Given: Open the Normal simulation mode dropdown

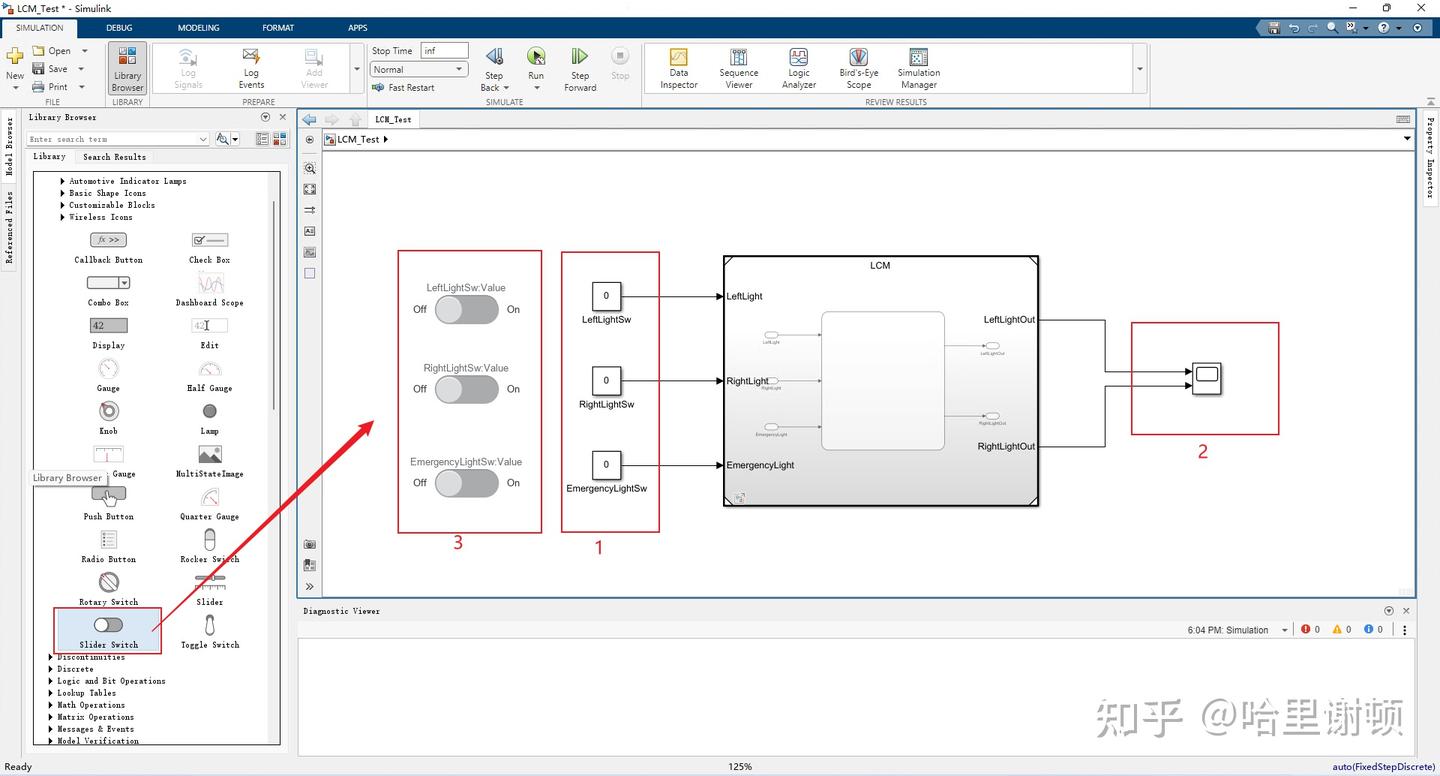Looking at the screenshot, I should point(419,70).
